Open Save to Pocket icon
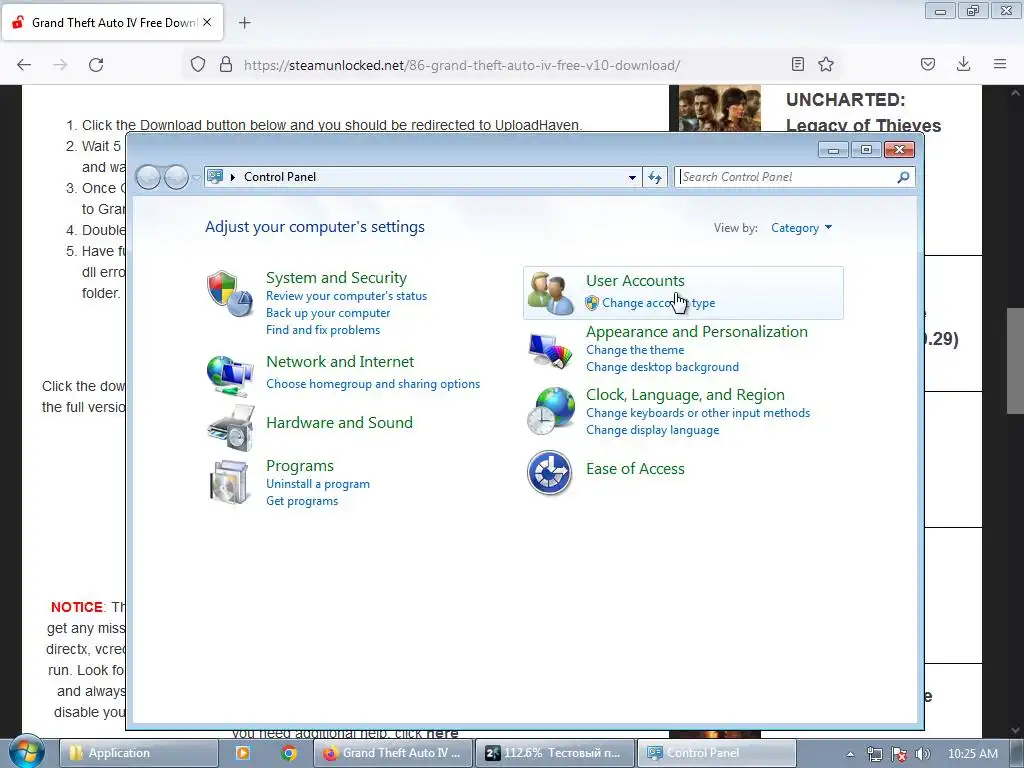The width and height of the screenshot is (1024, 768). click(x=928, y=64)
